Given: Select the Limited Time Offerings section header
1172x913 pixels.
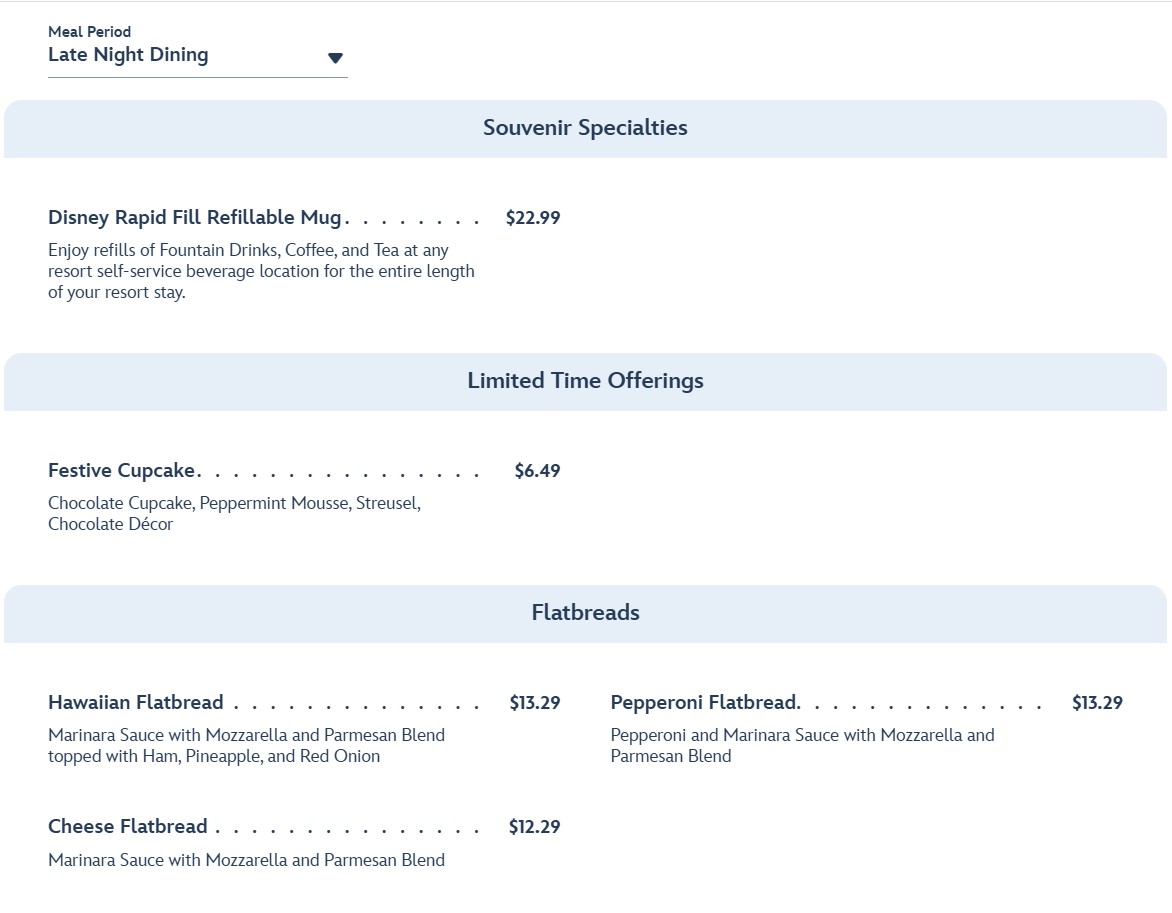Looking at the screenshot, I should coord(585,381).
